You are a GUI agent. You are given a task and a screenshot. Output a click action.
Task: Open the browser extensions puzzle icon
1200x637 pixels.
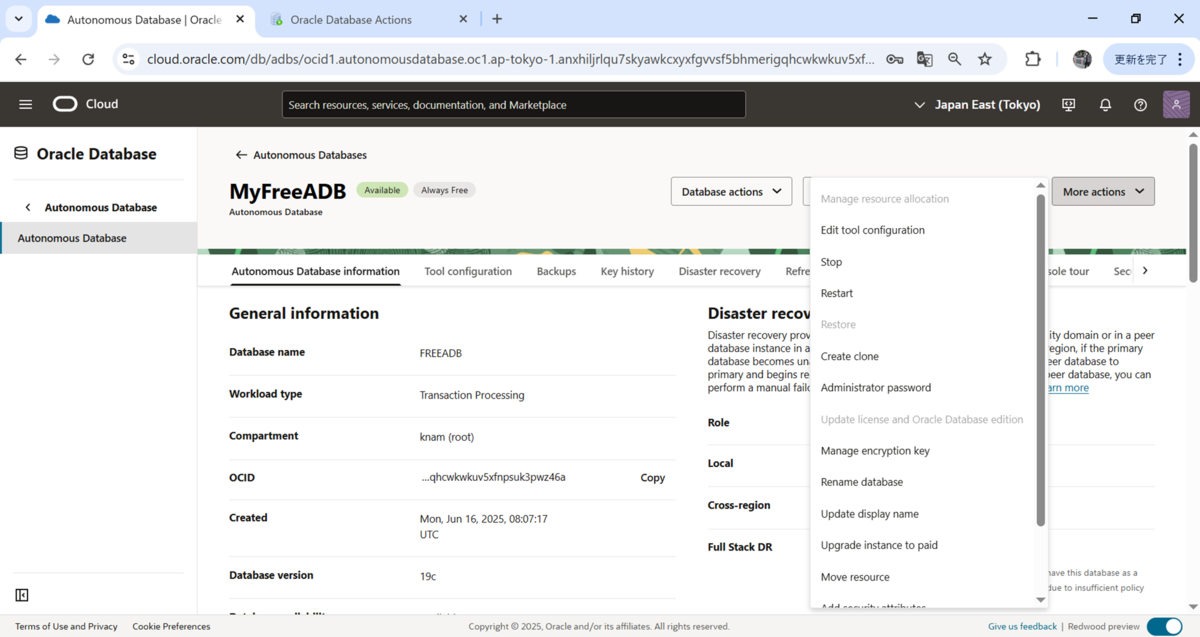tap(1033, 59)
